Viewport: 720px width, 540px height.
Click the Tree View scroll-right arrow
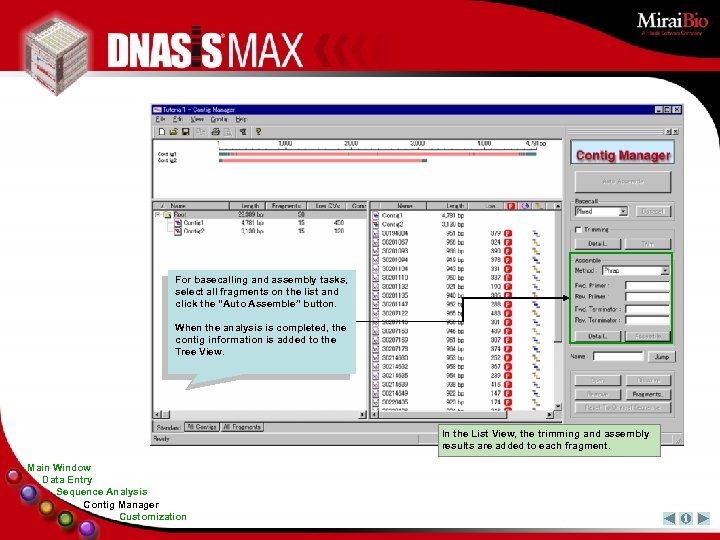click(362, 414)
